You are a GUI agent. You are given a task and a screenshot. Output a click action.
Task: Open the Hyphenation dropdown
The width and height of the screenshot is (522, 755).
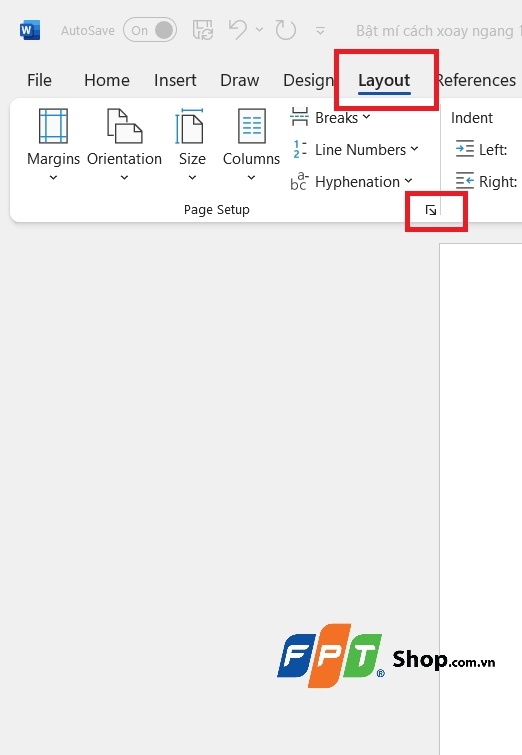[x=408, y=181]
